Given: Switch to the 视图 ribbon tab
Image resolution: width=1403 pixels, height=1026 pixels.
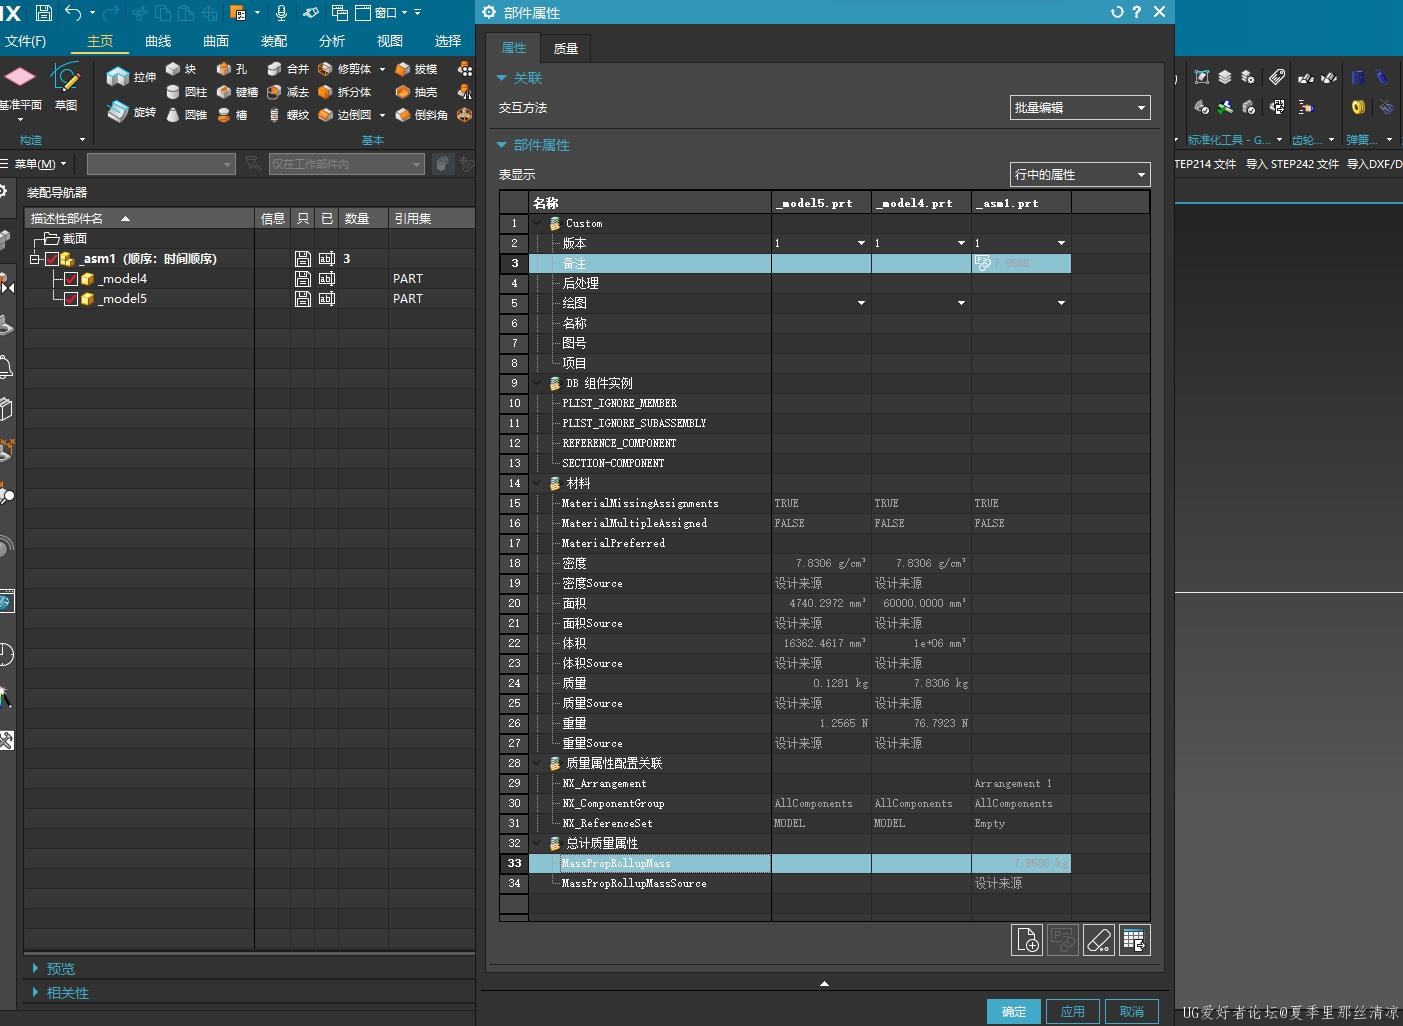Looking at the screenshot, I should click(x=390, y=41).
